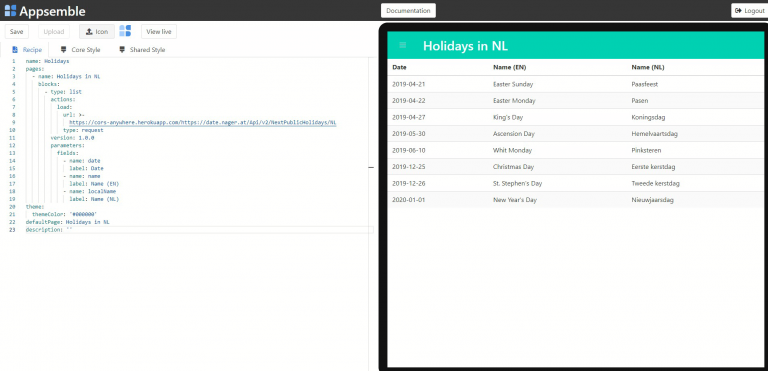Viewport: 768px width, 371px height.
Task: Open the Documentation link
Action: tap(408, 10)
